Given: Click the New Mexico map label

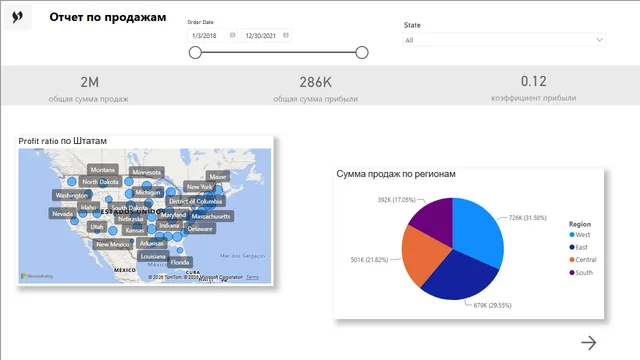Looking at the screenshot, I should (x=113, y=244).
